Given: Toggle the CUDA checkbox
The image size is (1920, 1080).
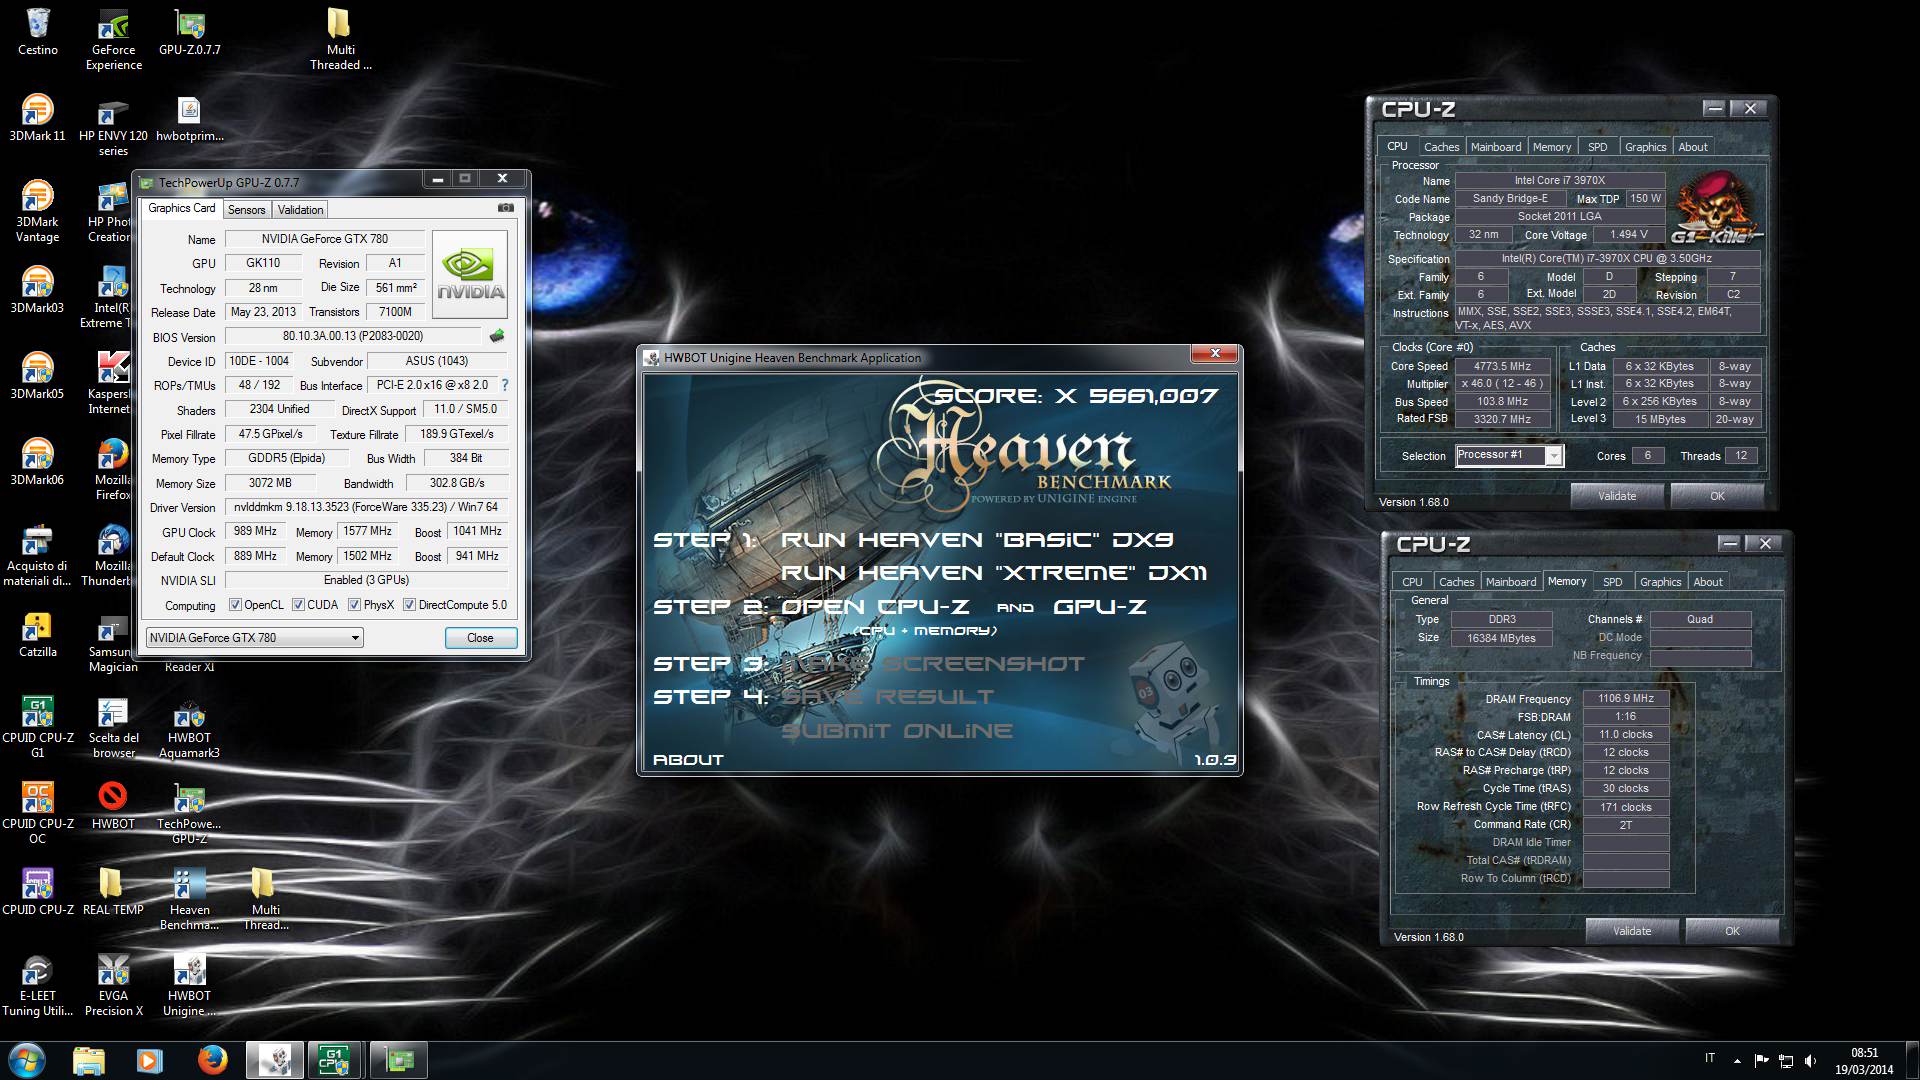Looking at the screenshot, I should (x=298, y=605).
